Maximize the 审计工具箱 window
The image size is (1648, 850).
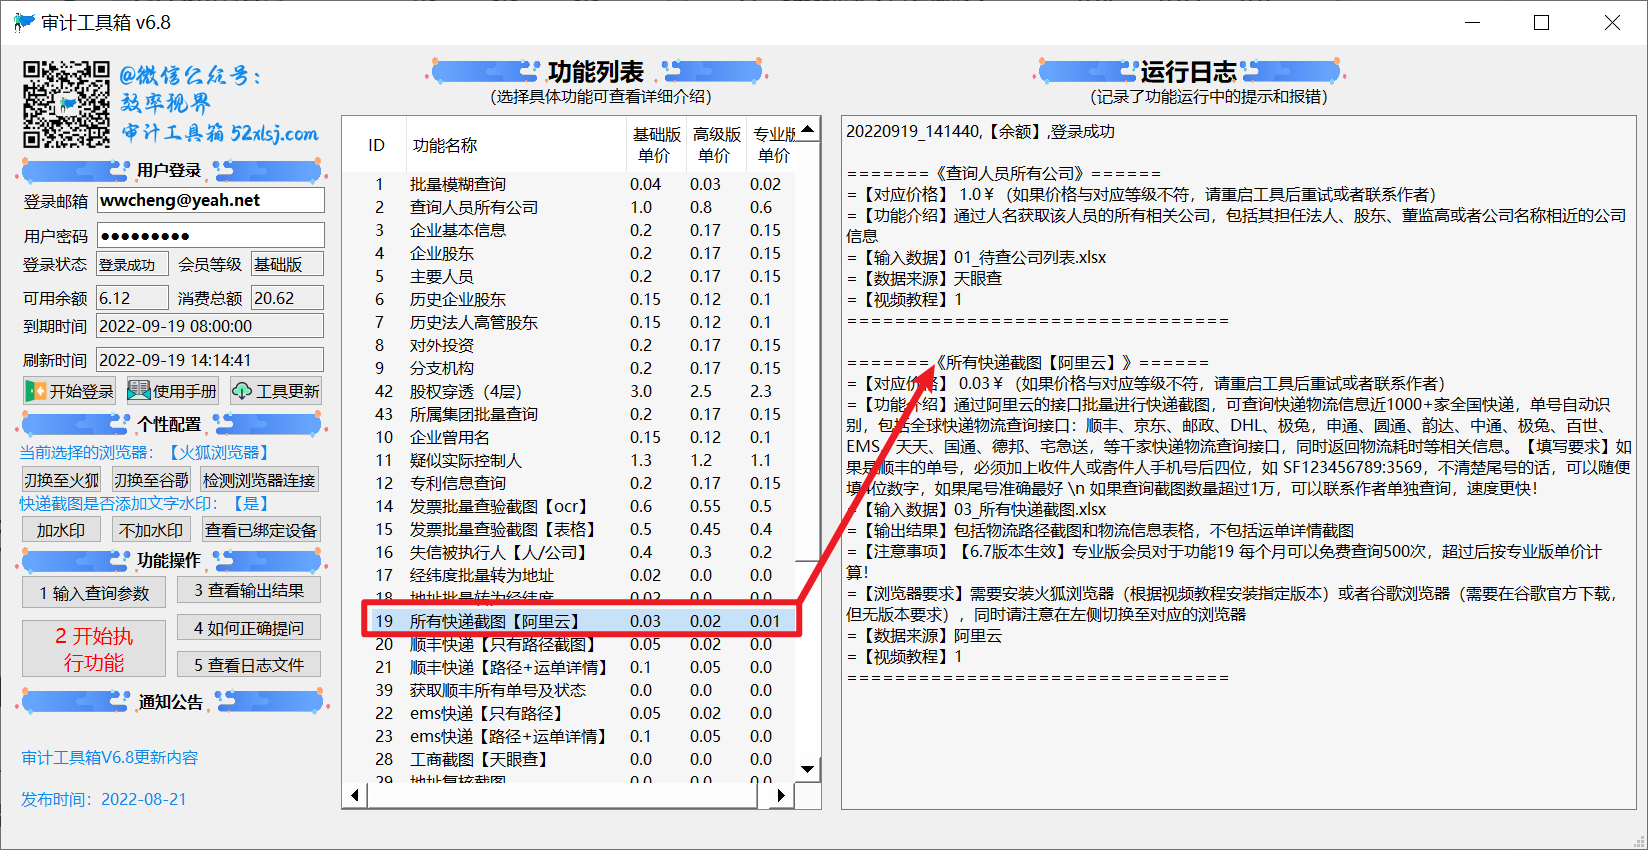point(1541,22)
